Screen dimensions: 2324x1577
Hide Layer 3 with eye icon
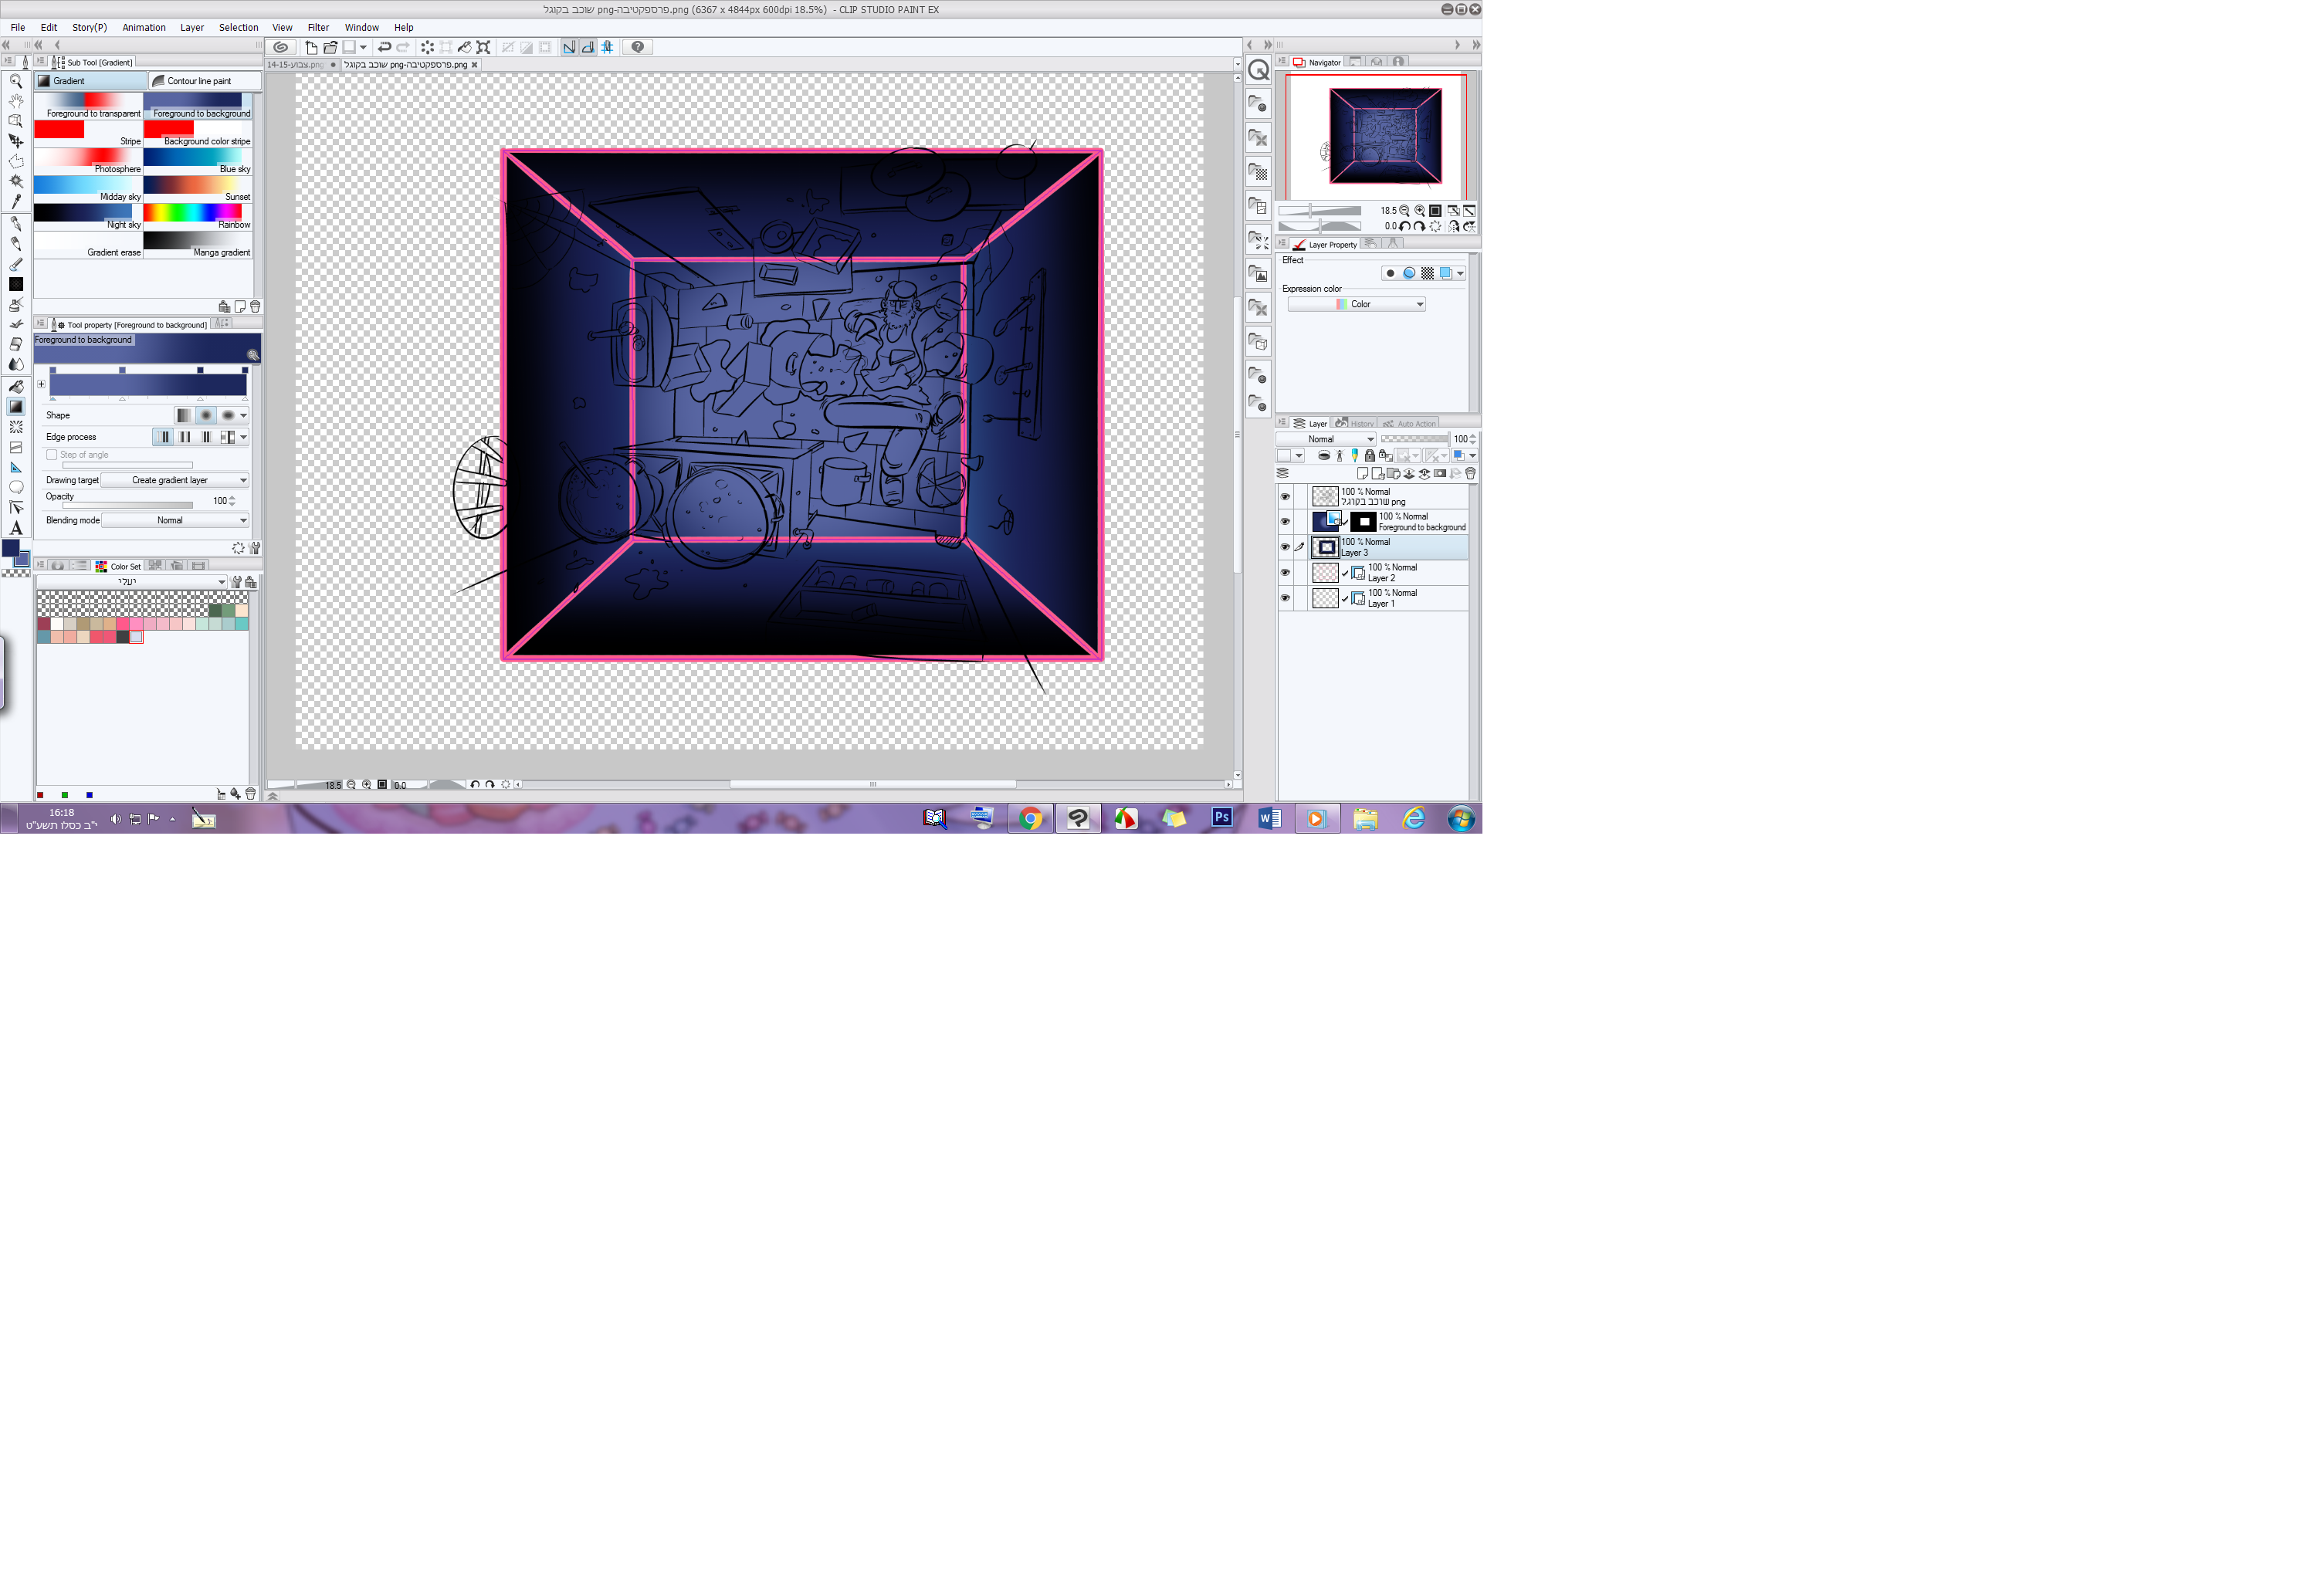click(1285, 547)
